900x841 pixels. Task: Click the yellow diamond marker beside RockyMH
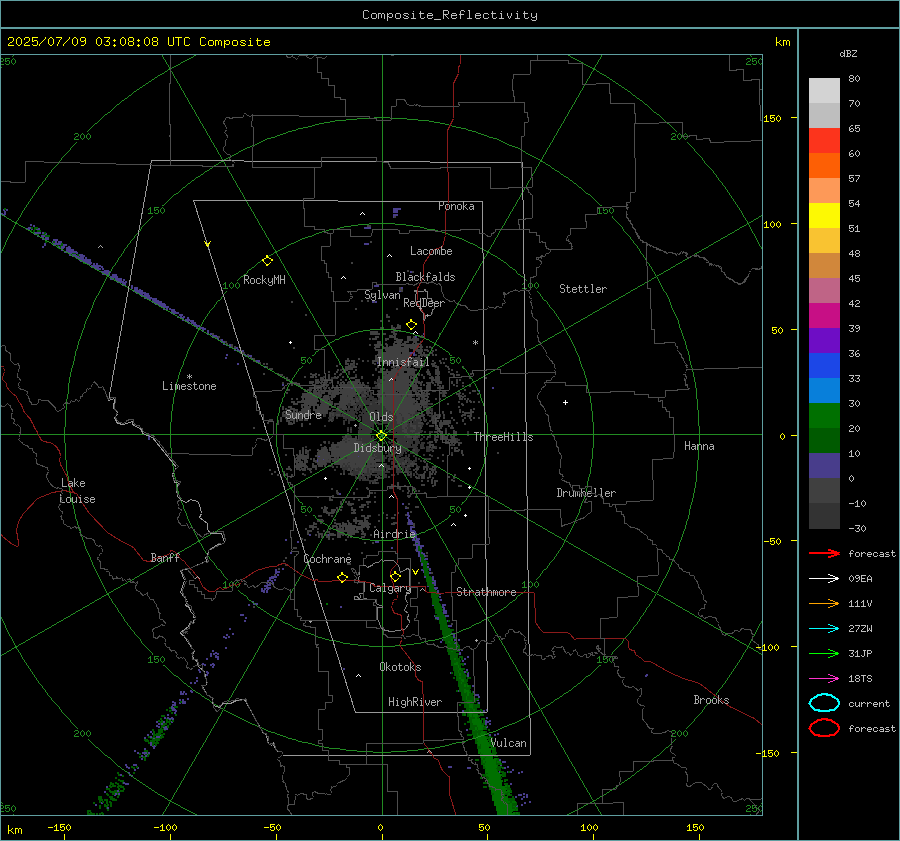[267, 261]
